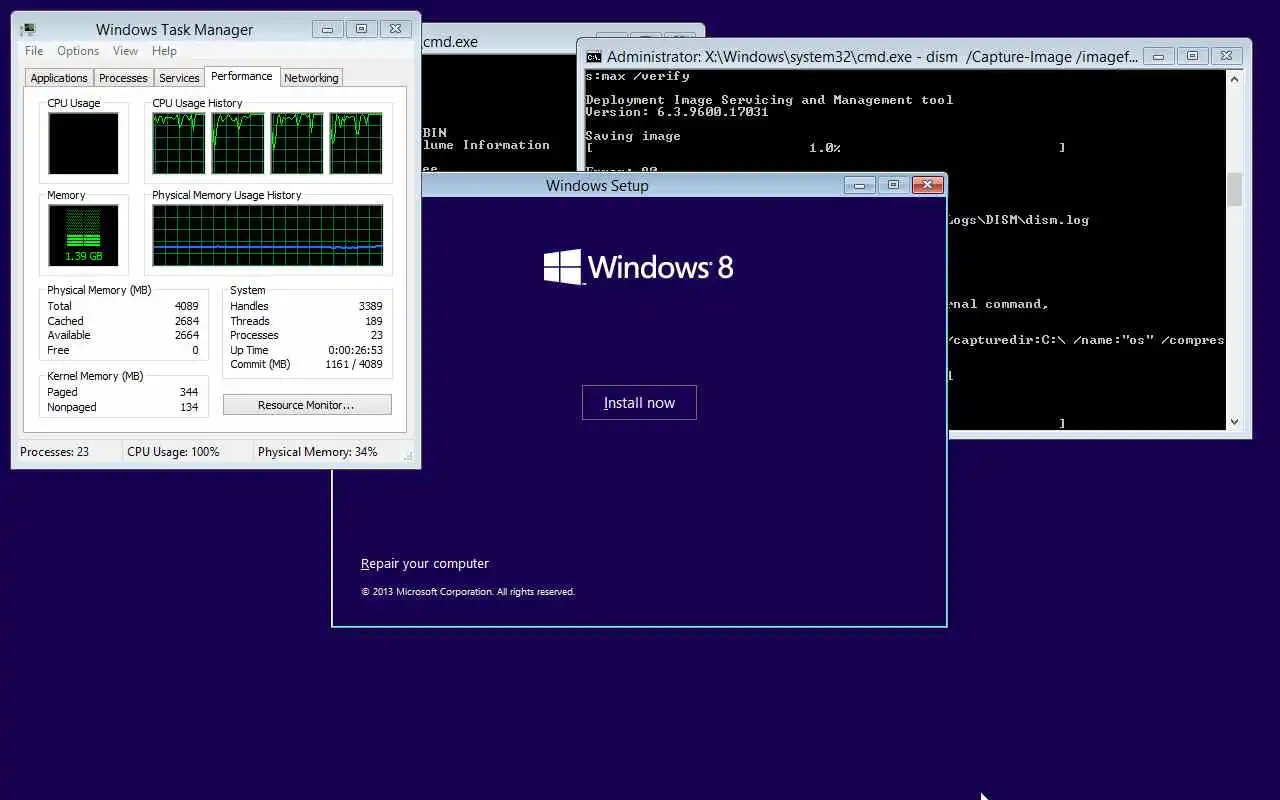Click the 'CPU Usage: 100%' status entry
Image resolution: width=1280 pixels, height=800 pixels.
tap(173, 452)
